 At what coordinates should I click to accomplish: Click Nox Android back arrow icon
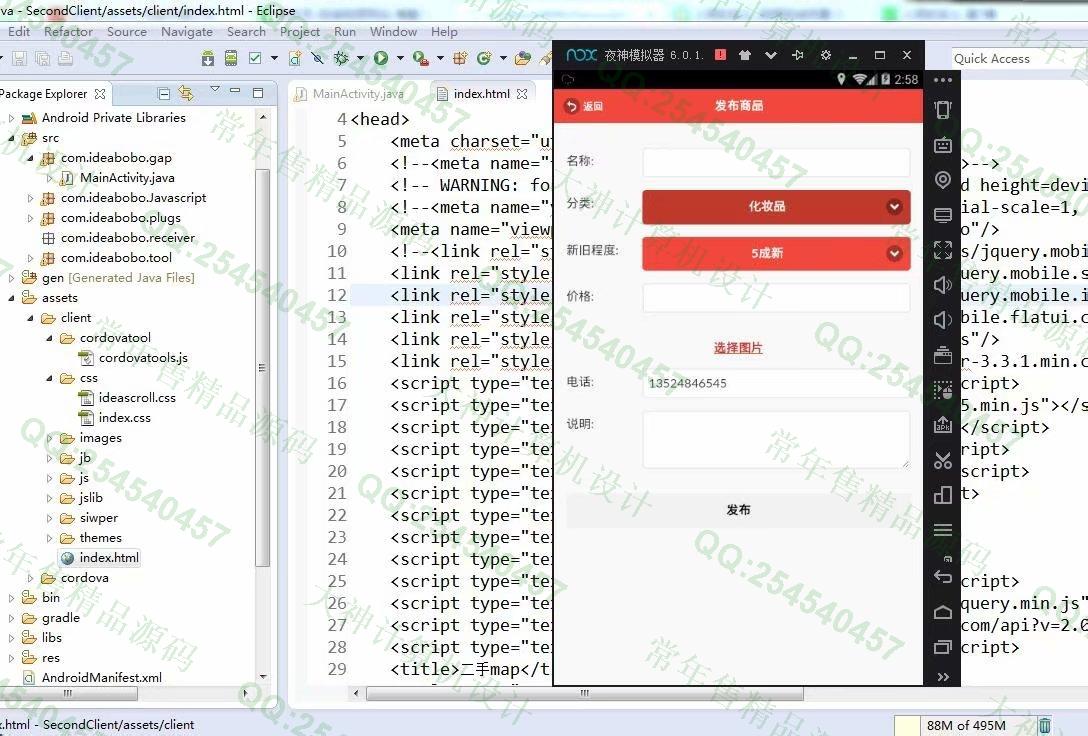click(942, 576)
